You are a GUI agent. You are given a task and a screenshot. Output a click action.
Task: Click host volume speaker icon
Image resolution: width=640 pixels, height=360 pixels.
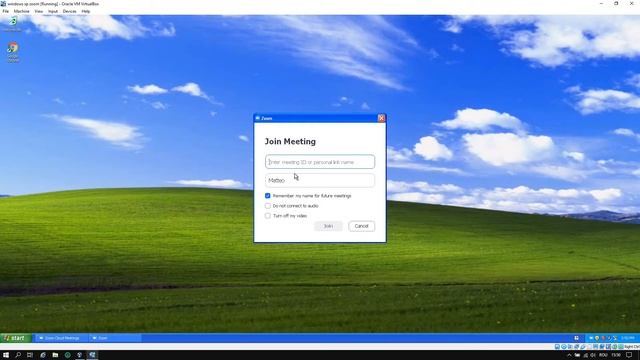tap(593, 356)
